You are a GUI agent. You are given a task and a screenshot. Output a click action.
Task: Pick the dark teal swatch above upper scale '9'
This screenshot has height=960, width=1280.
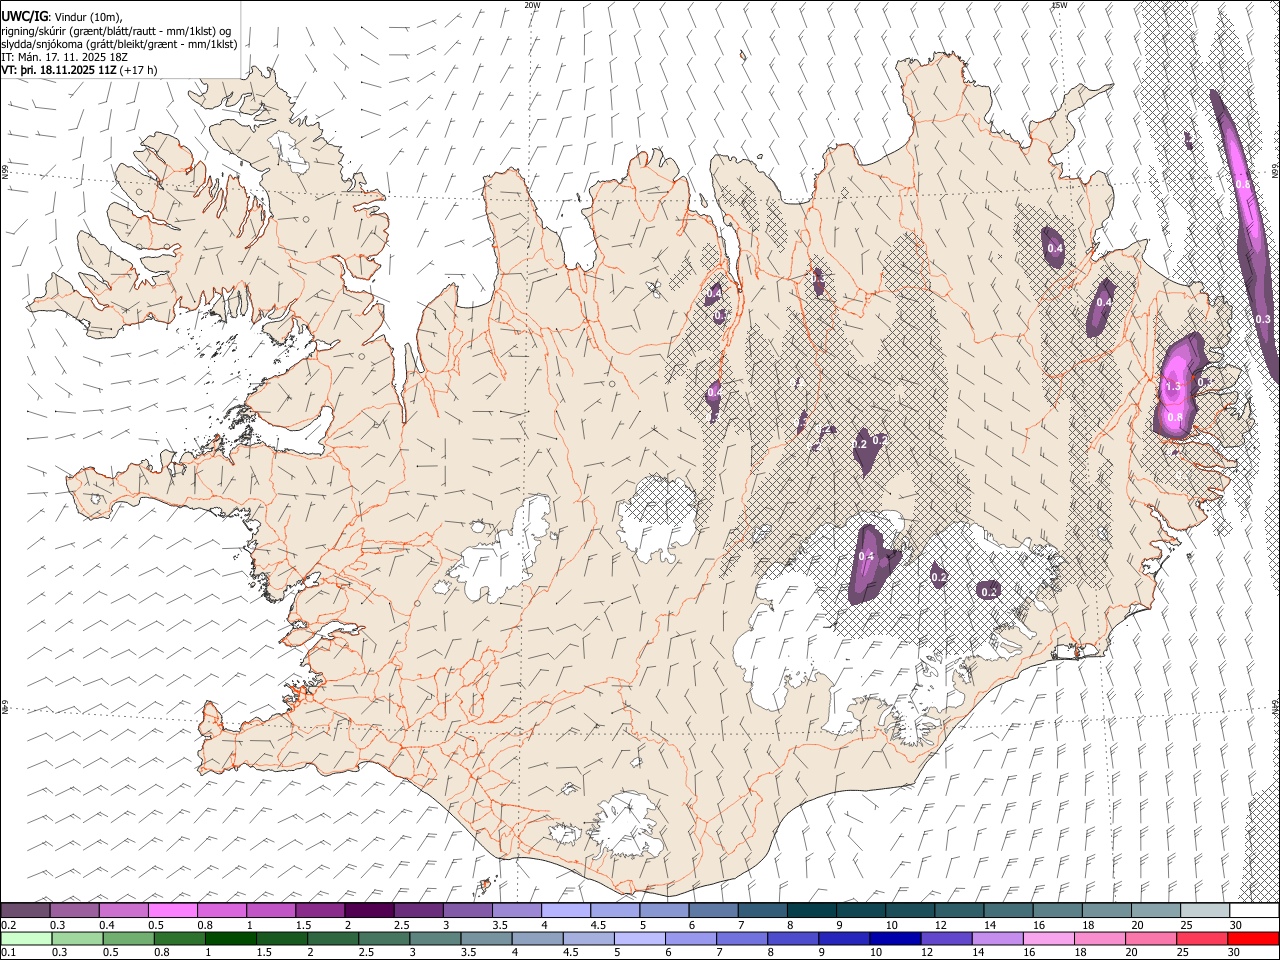point(860,910)
